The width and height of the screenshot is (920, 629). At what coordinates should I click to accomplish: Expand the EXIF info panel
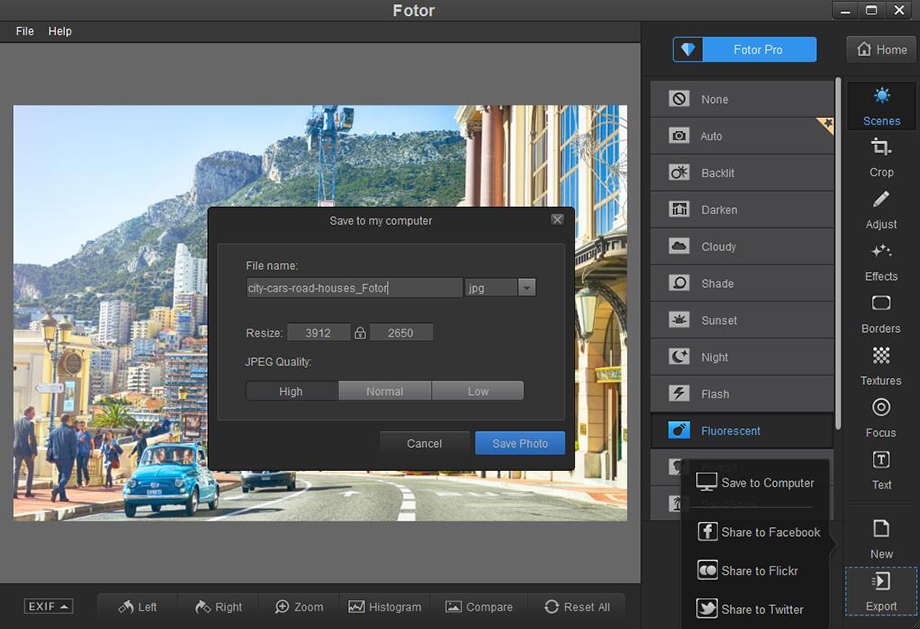[49, 607]
